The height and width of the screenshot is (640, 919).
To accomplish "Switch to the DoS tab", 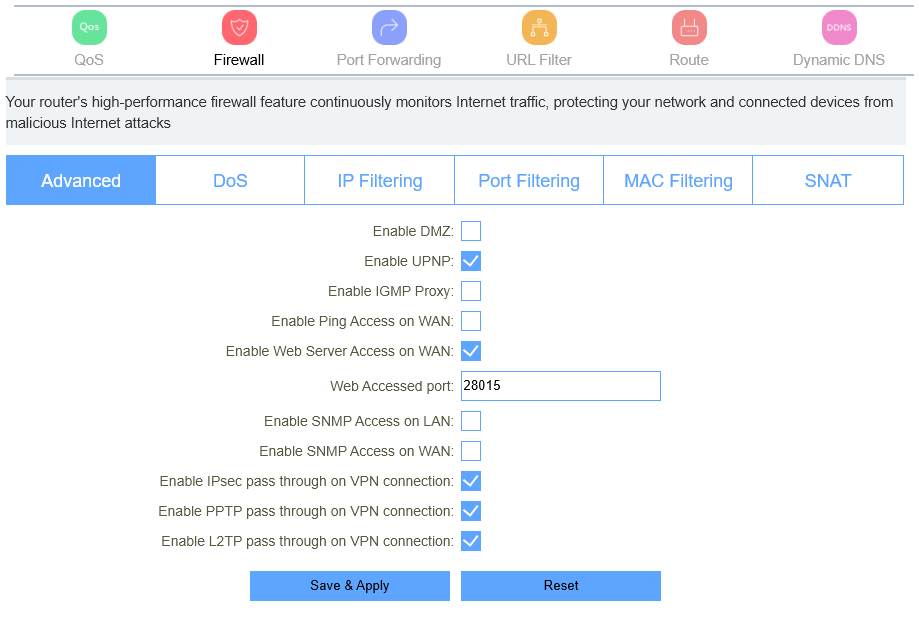I will point(230,181).
